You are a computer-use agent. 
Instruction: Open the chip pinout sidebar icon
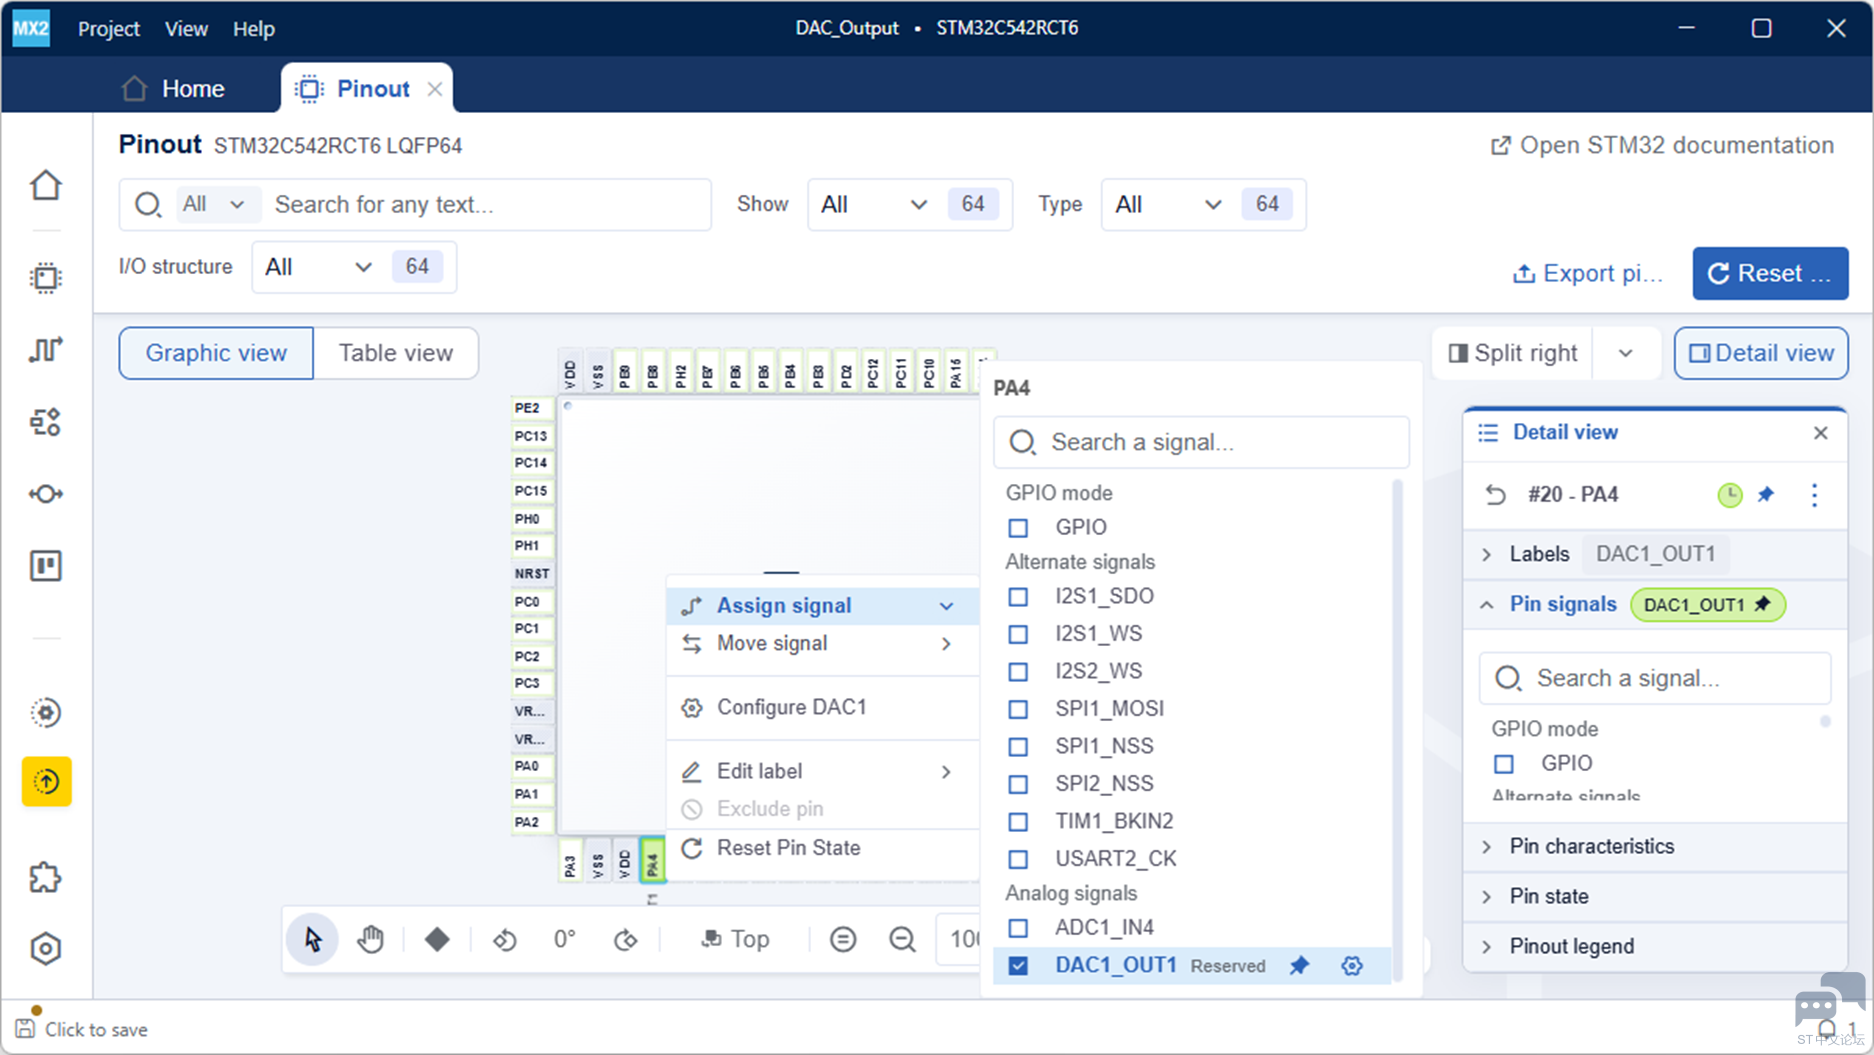[46, 278]
